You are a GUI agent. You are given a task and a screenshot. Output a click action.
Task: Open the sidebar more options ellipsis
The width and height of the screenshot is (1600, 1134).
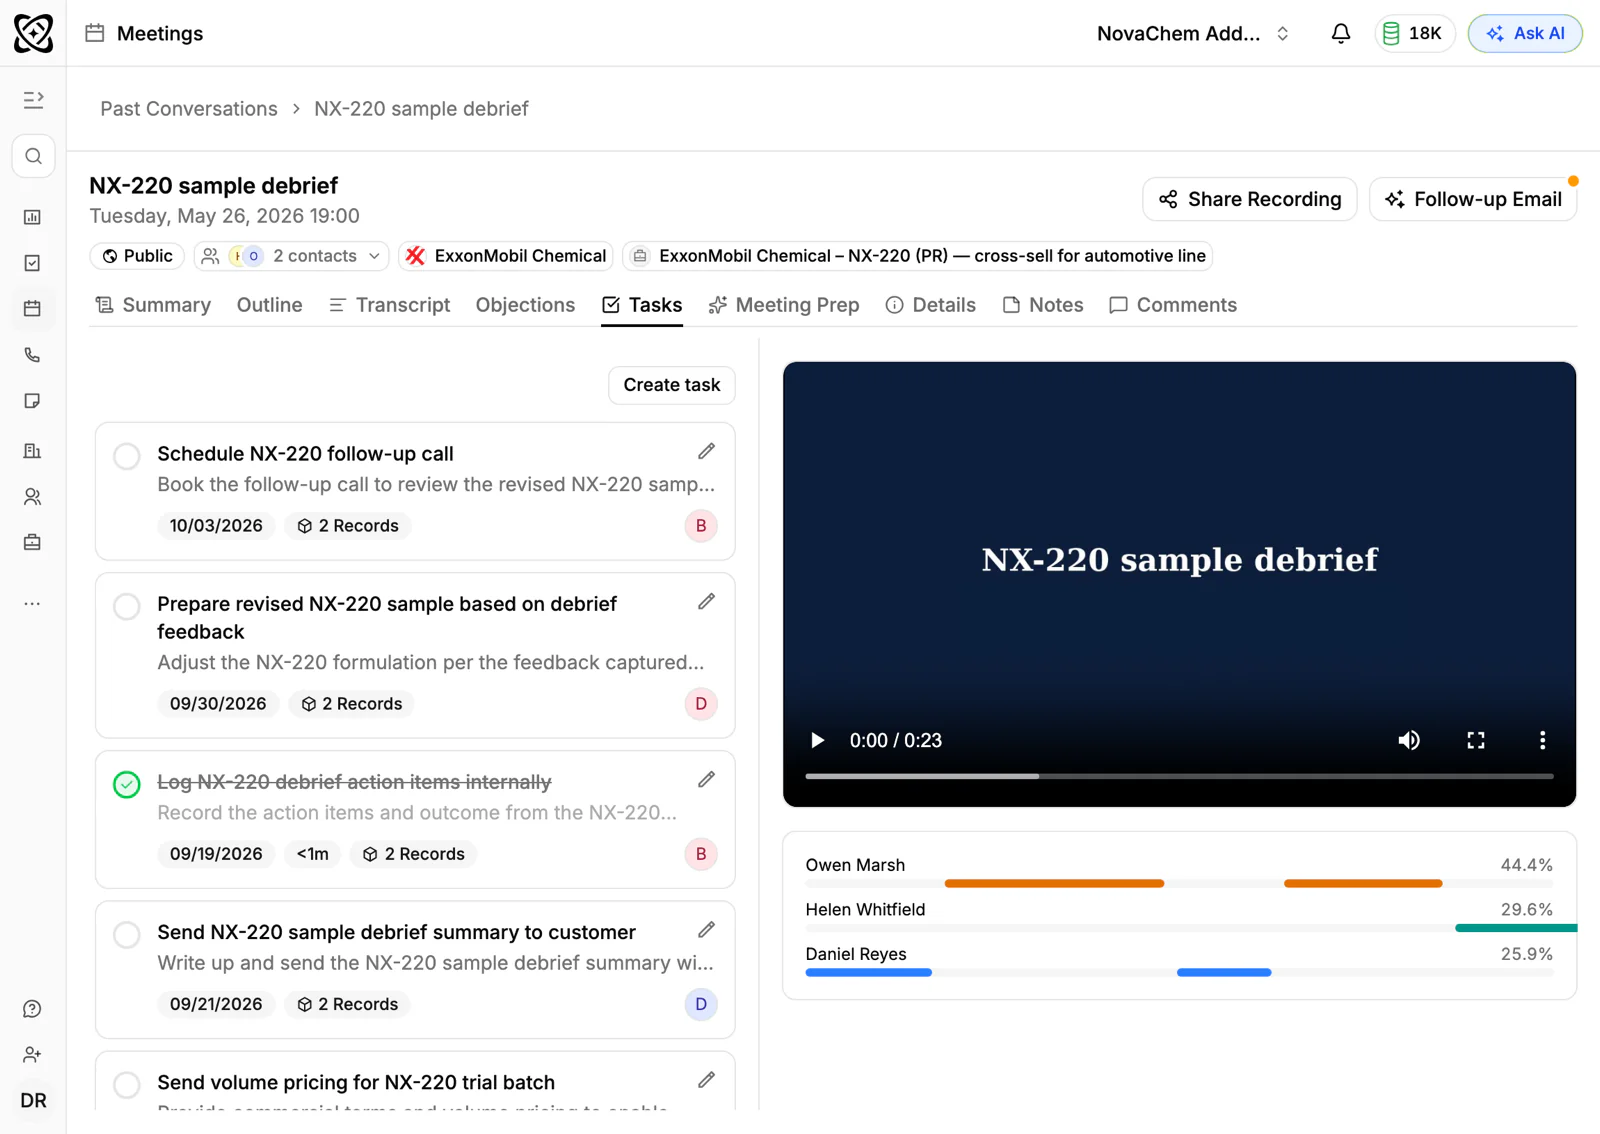[33, 604]
